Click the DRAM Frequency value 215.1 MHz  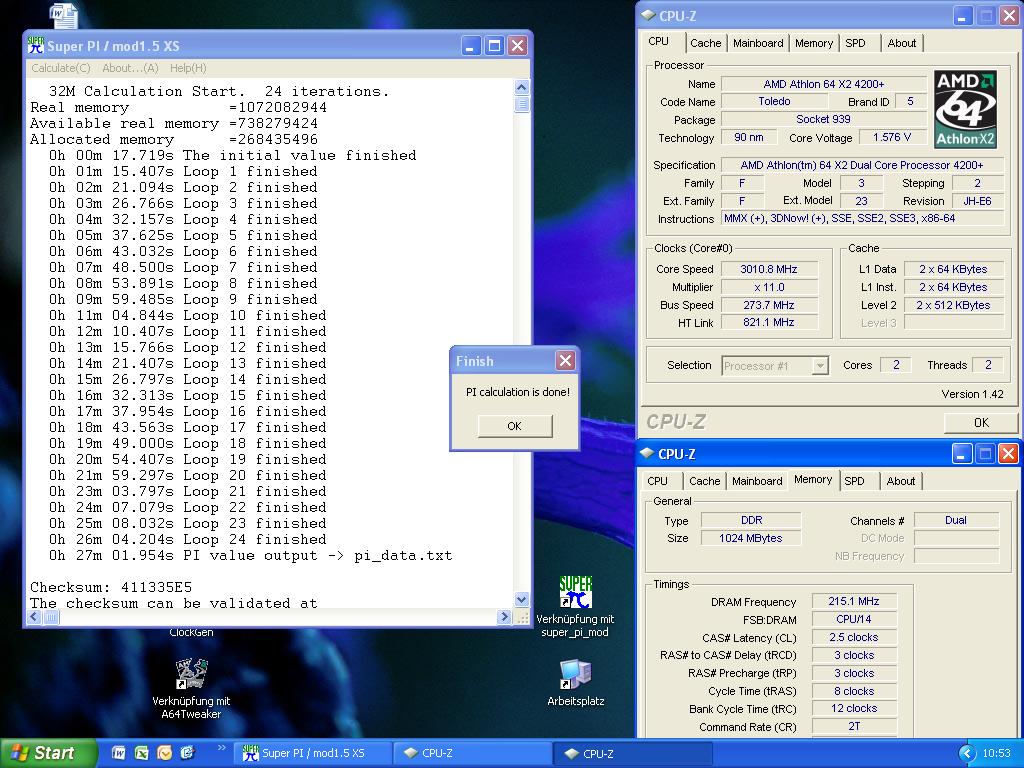tap(854, 601)
